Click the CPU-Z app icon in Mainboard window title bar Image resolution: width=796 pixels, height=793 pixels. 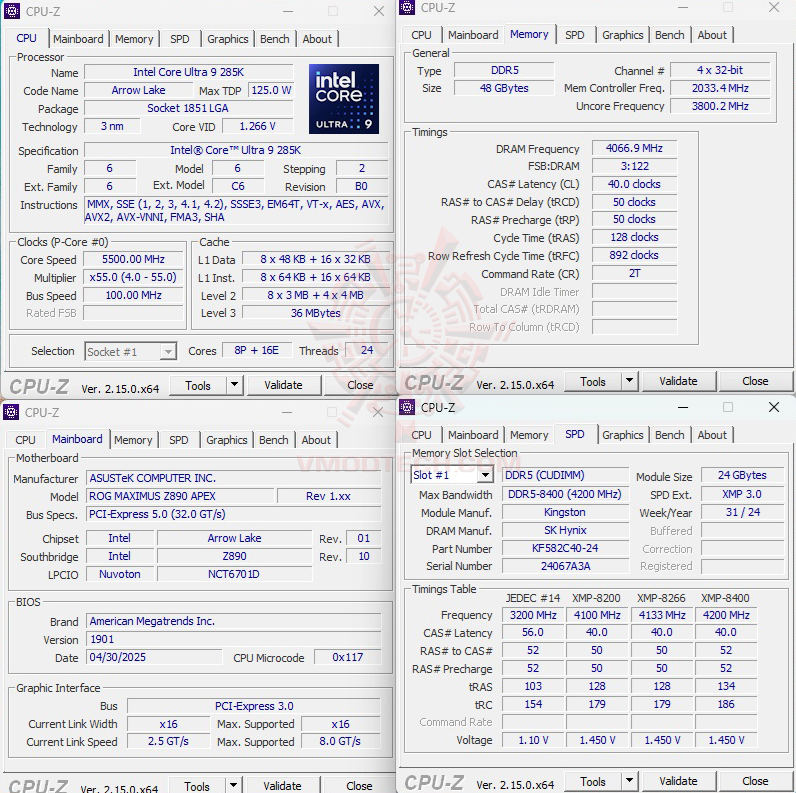tap(11, 412)
